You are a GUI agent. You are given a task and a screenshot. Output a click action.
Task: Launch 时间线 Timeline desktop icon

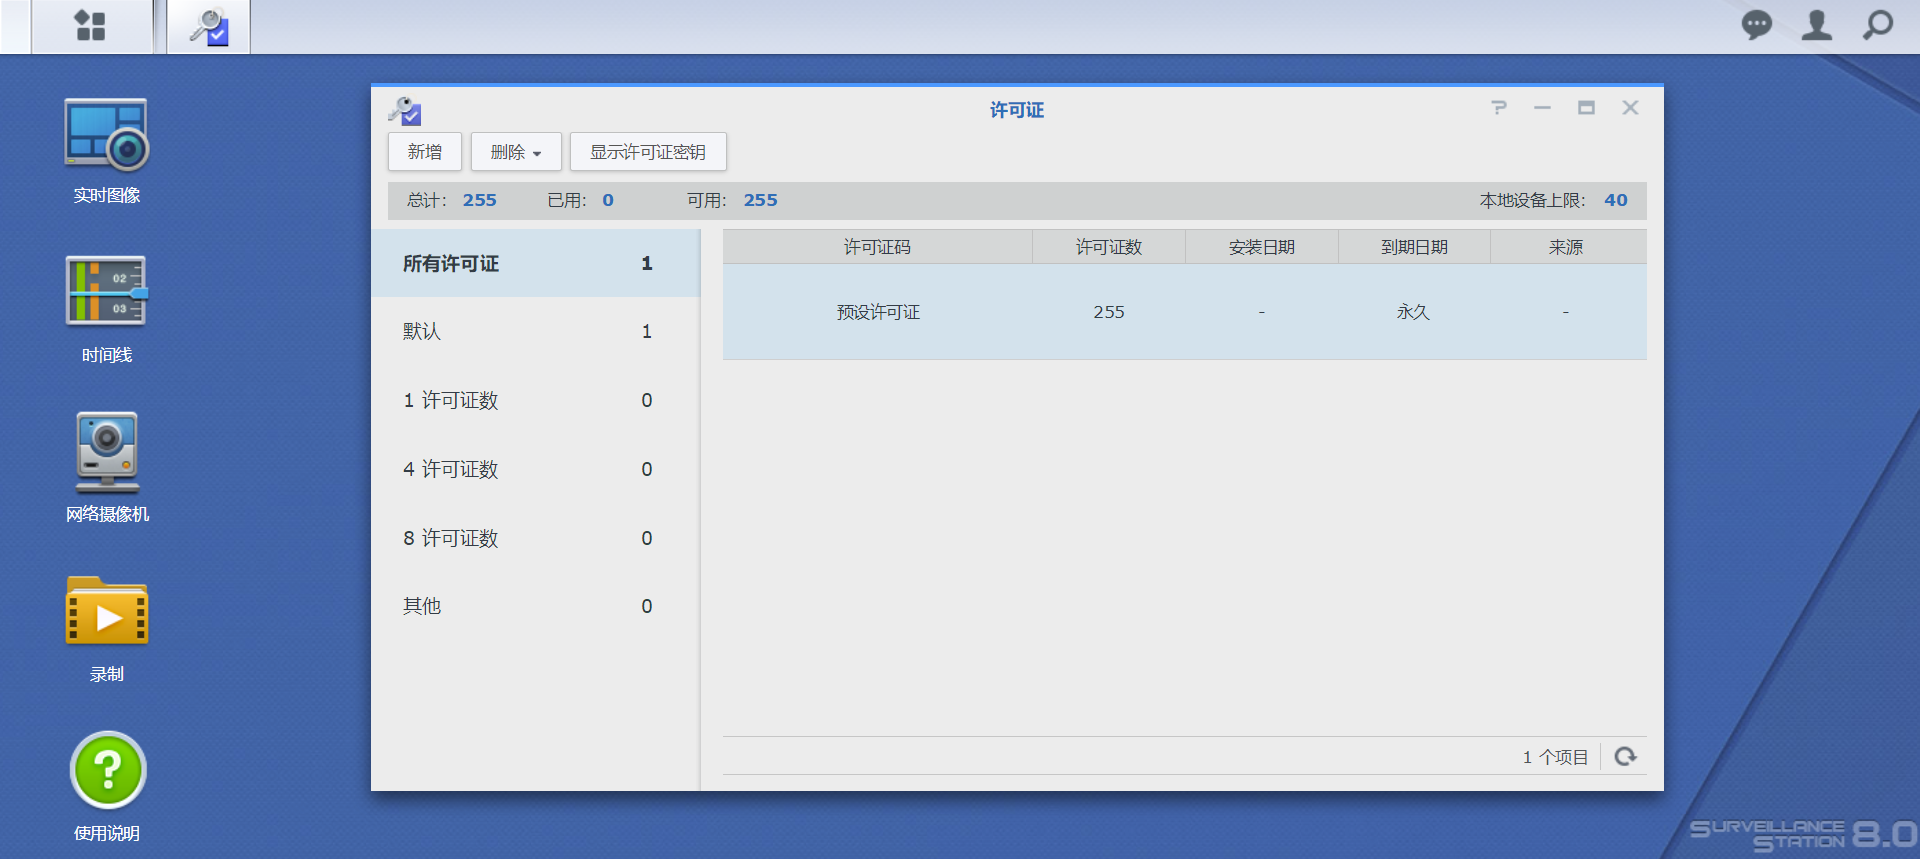click(x=107, y=310)
